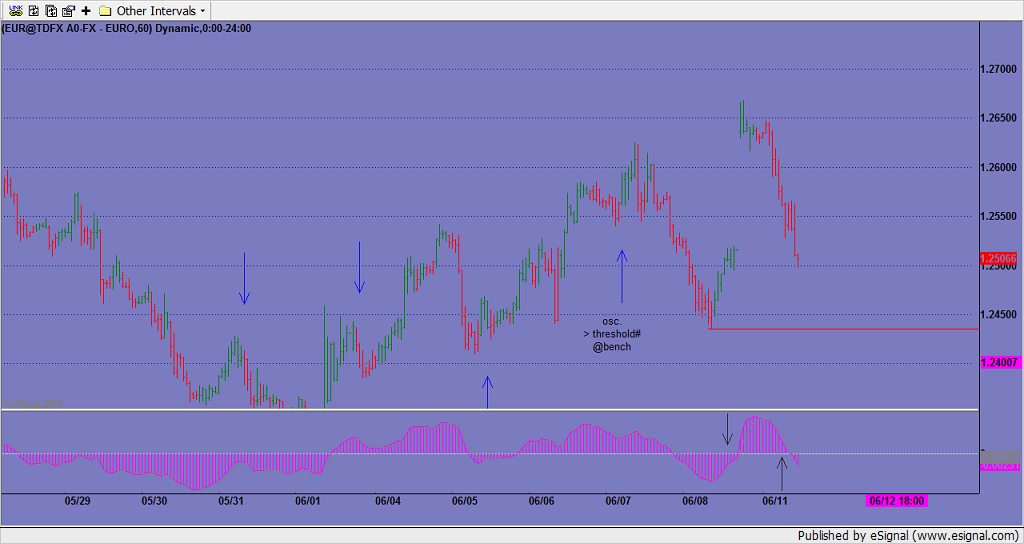Click the 05/30 date on the time axis
Screen dimensions: 1024x544
pos(154,501)
